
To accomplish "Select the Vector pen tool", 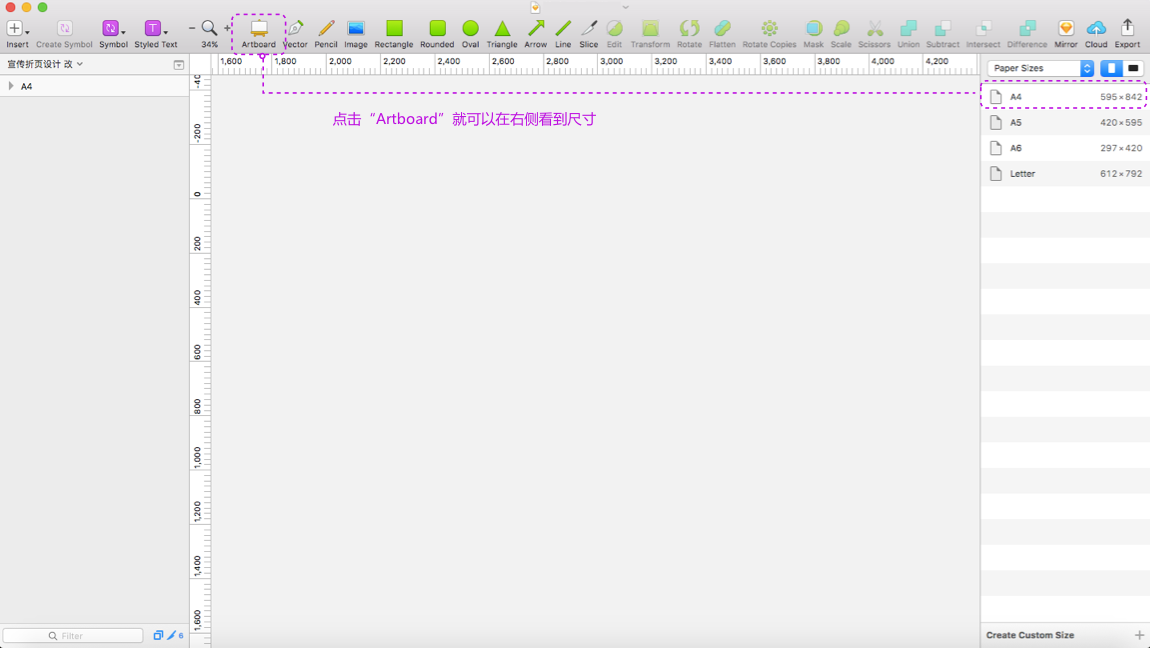I will tap(295, 33).
